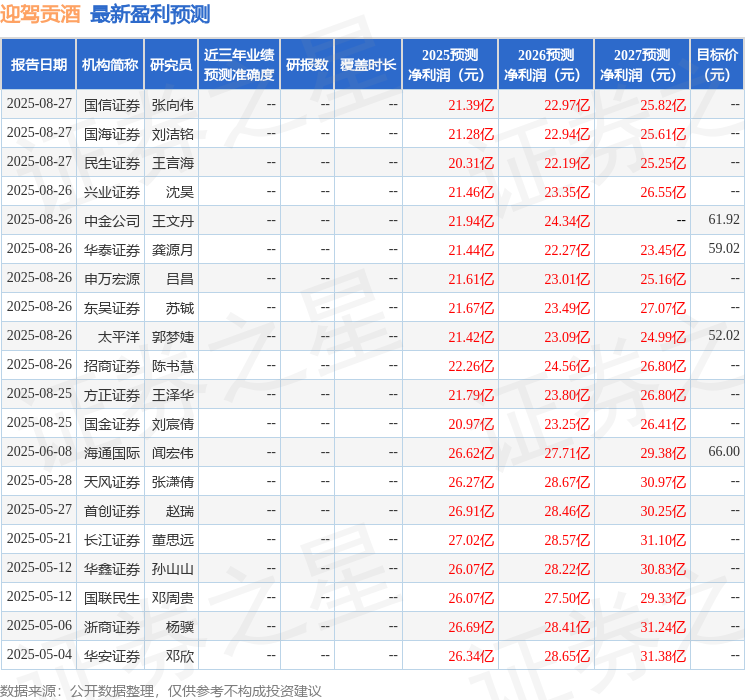Click the 2025预测净利润 column header
Image resolution: width=745 pixels, height=700 pixels.
point(450,65)
